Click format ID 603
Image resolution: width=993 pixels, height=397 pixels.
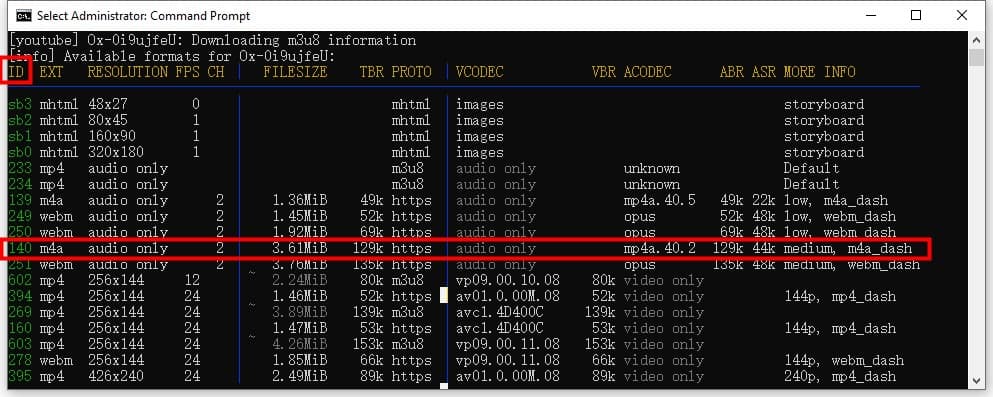pos(20,344)
